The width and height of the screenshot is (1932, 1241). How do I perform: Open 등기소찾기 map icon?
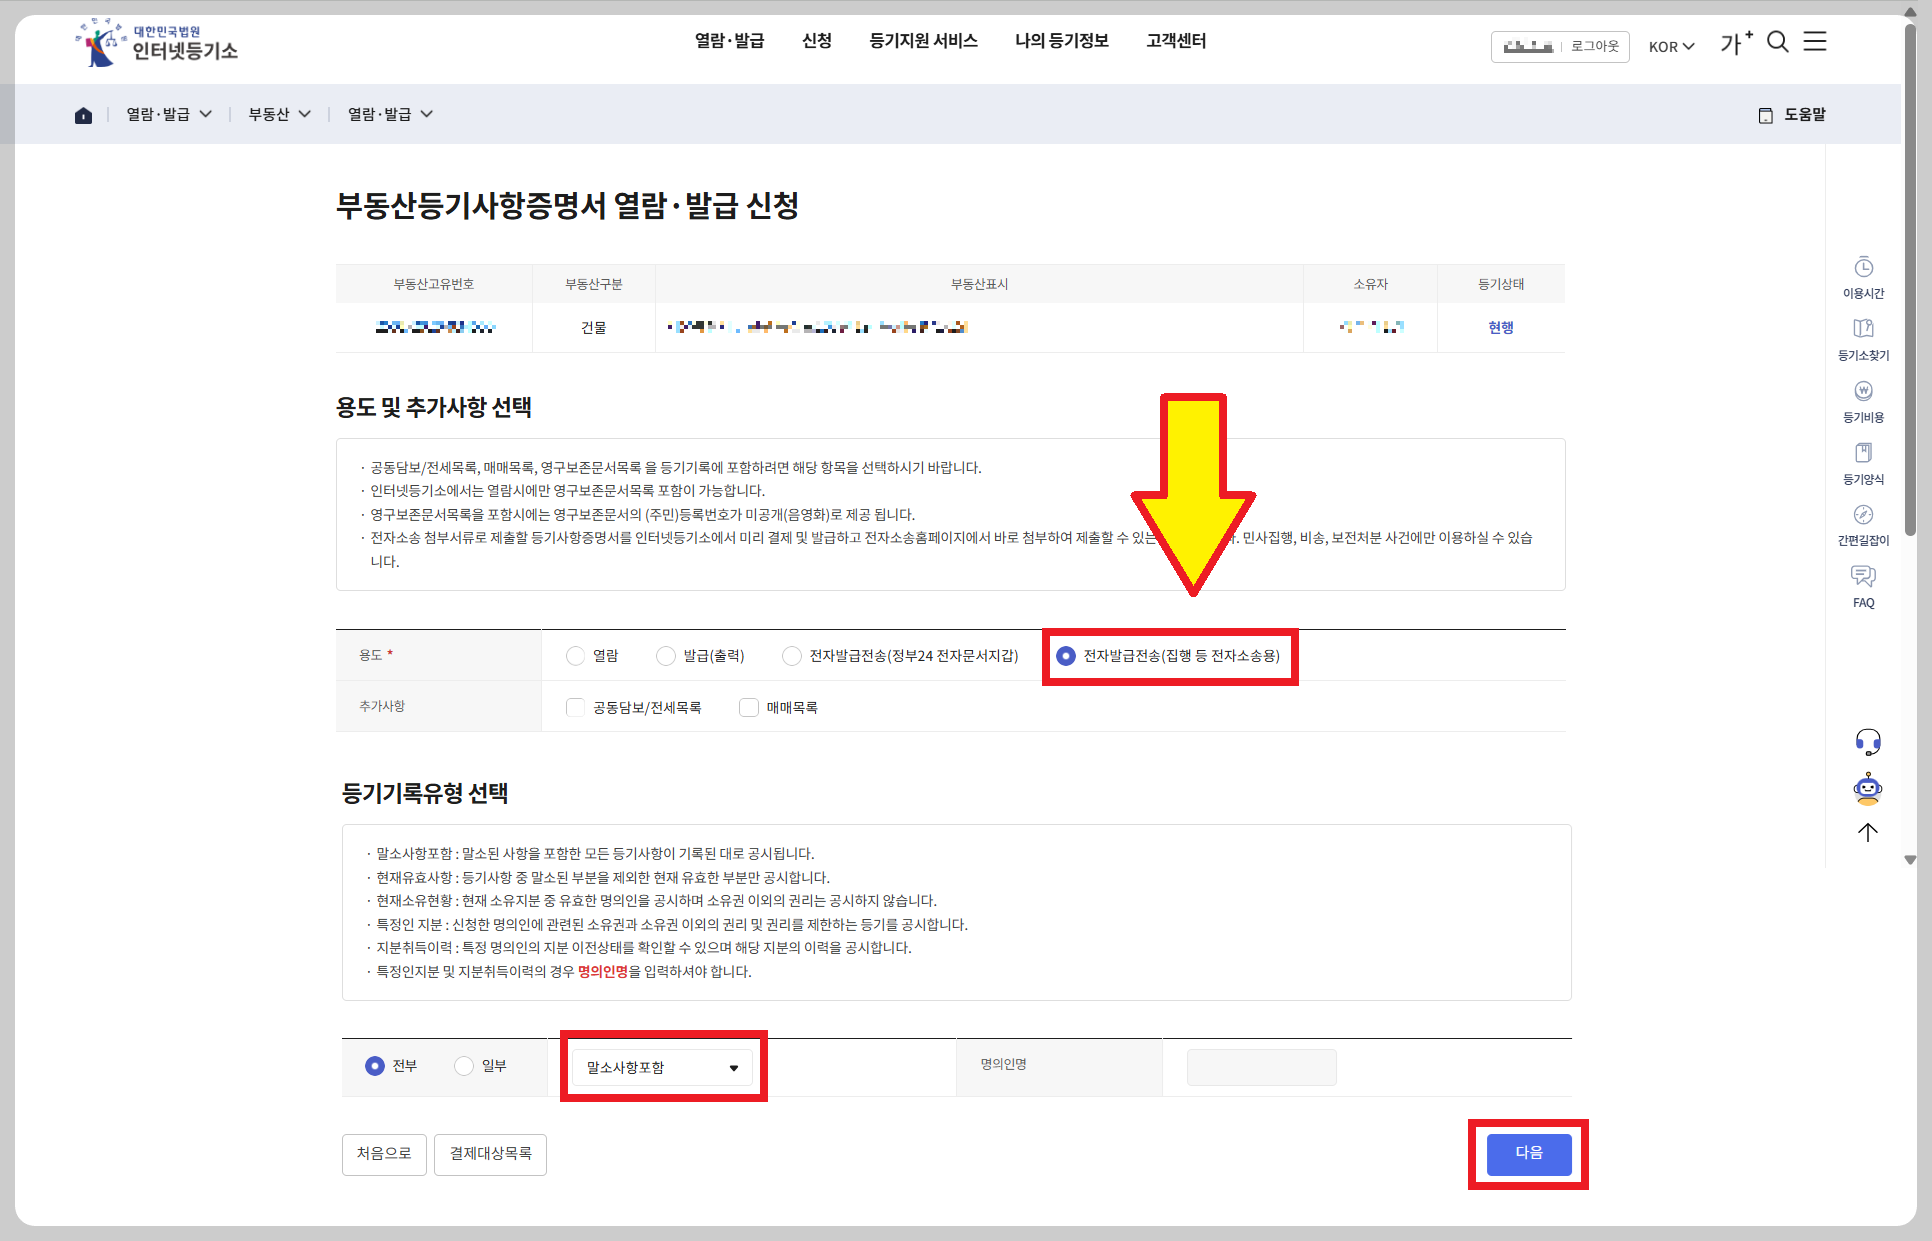(x=1863, y=329)
